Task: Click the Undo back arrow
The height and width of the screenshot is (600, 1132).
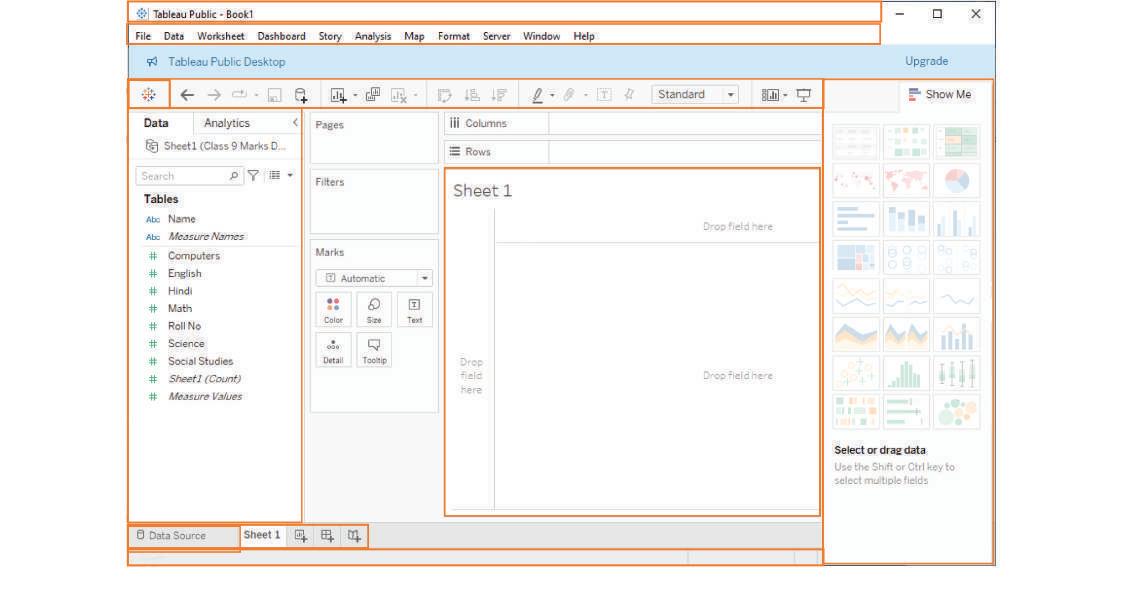Action: coord(187,95)
